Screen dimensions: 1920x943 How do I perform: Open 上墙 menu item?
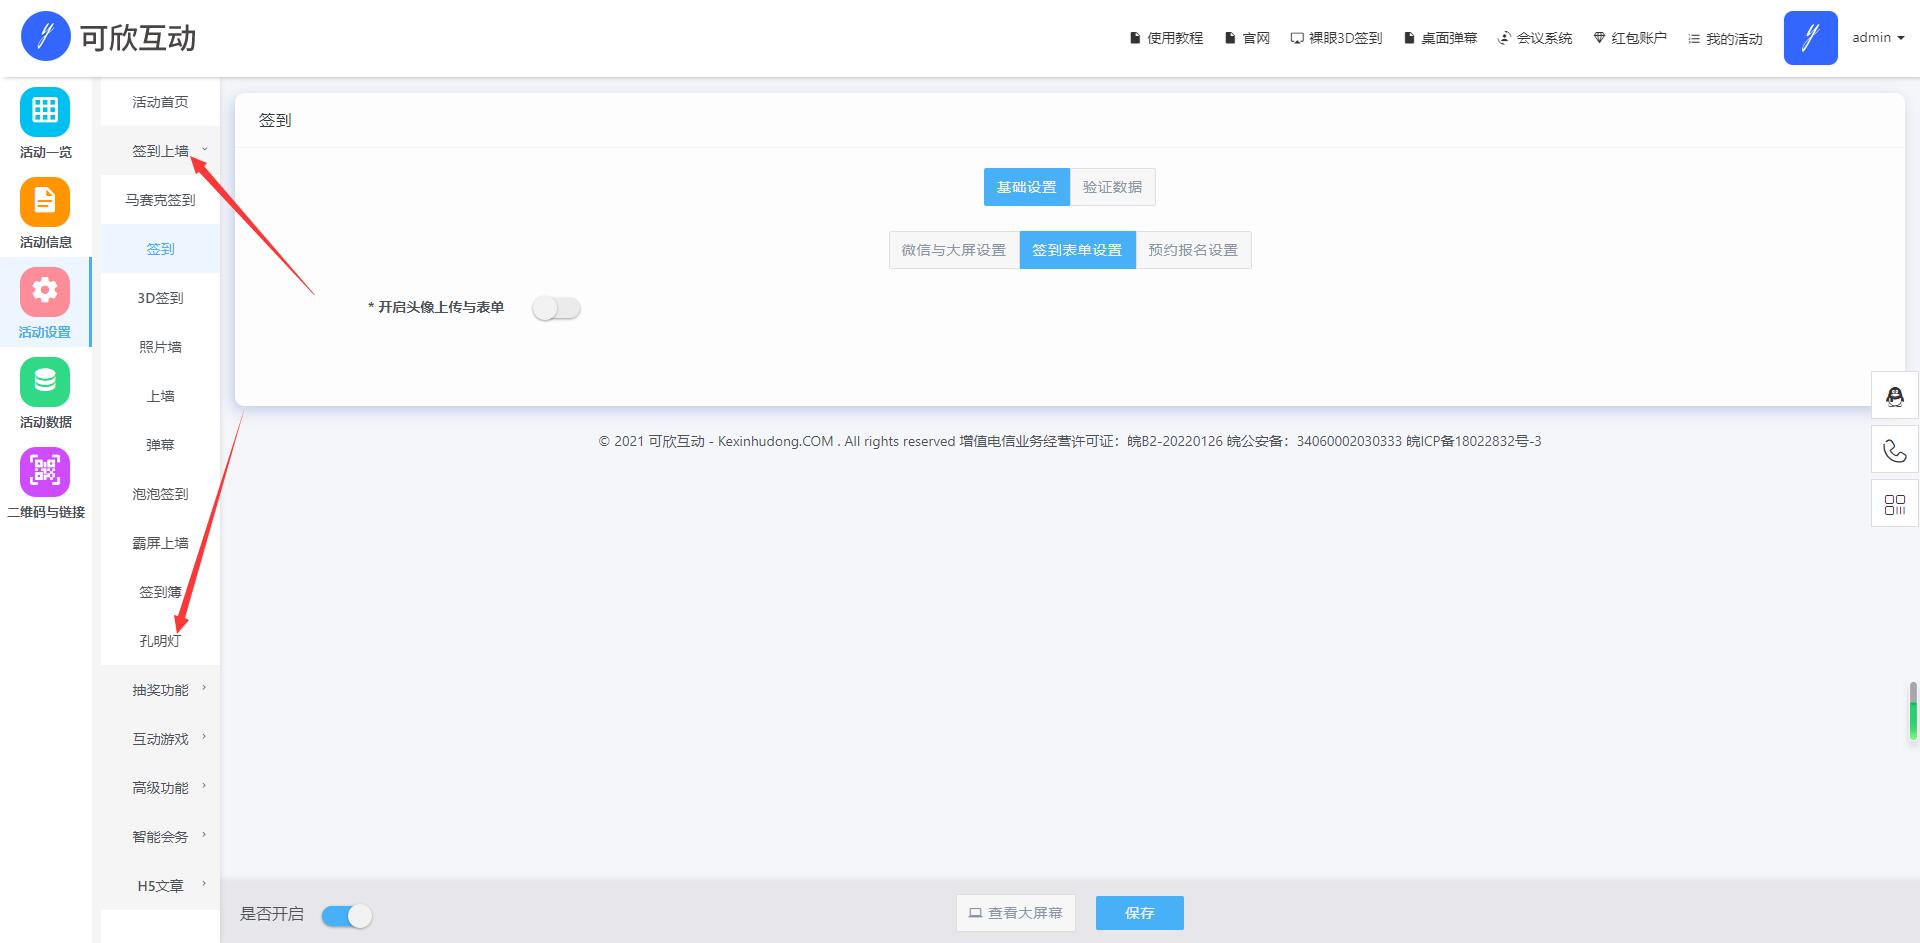[x=160, y=396]
